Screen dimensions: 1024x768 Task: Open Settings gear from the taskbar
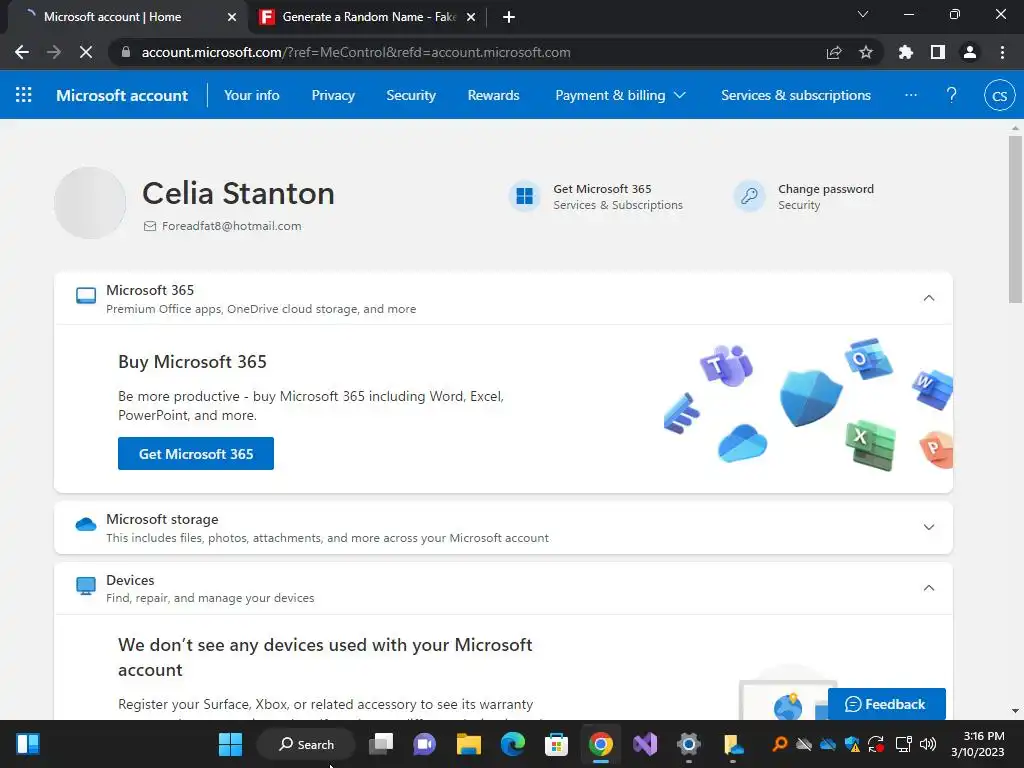688,744
